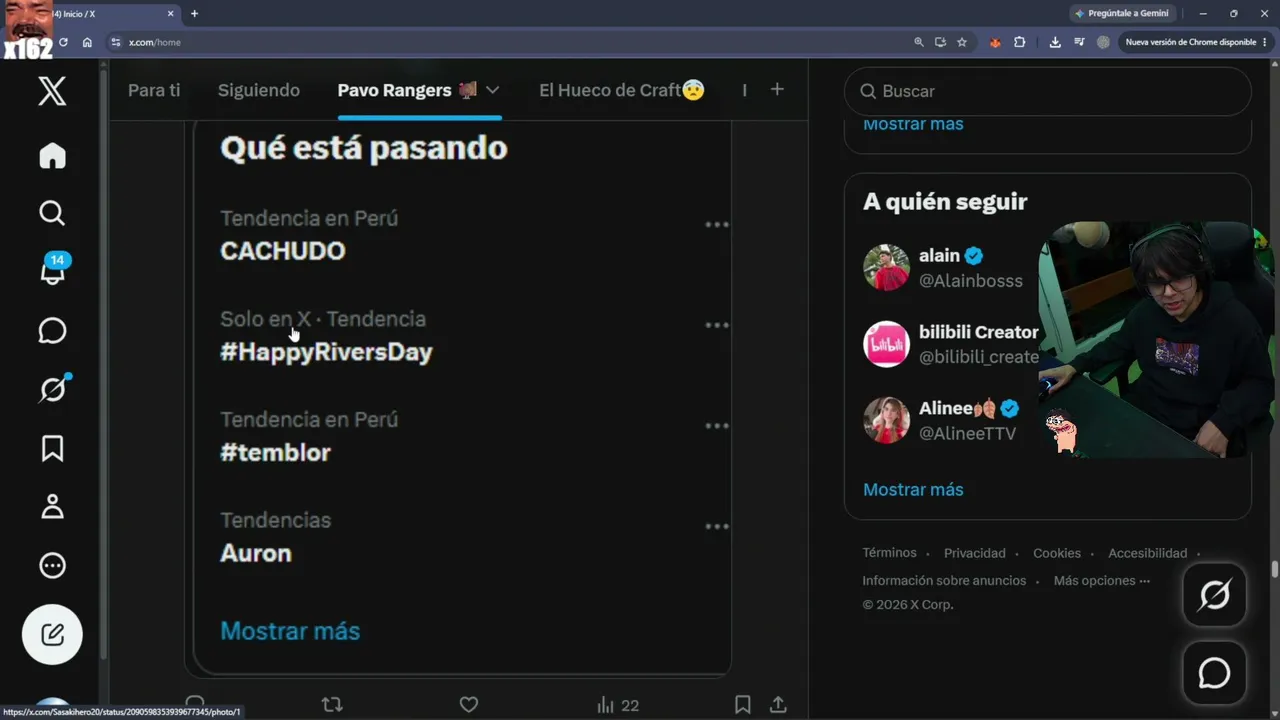This screenshot has width=1280, height=720.
Task: Open Chrome extensions puzzle icon
Action: point(1019,42)
